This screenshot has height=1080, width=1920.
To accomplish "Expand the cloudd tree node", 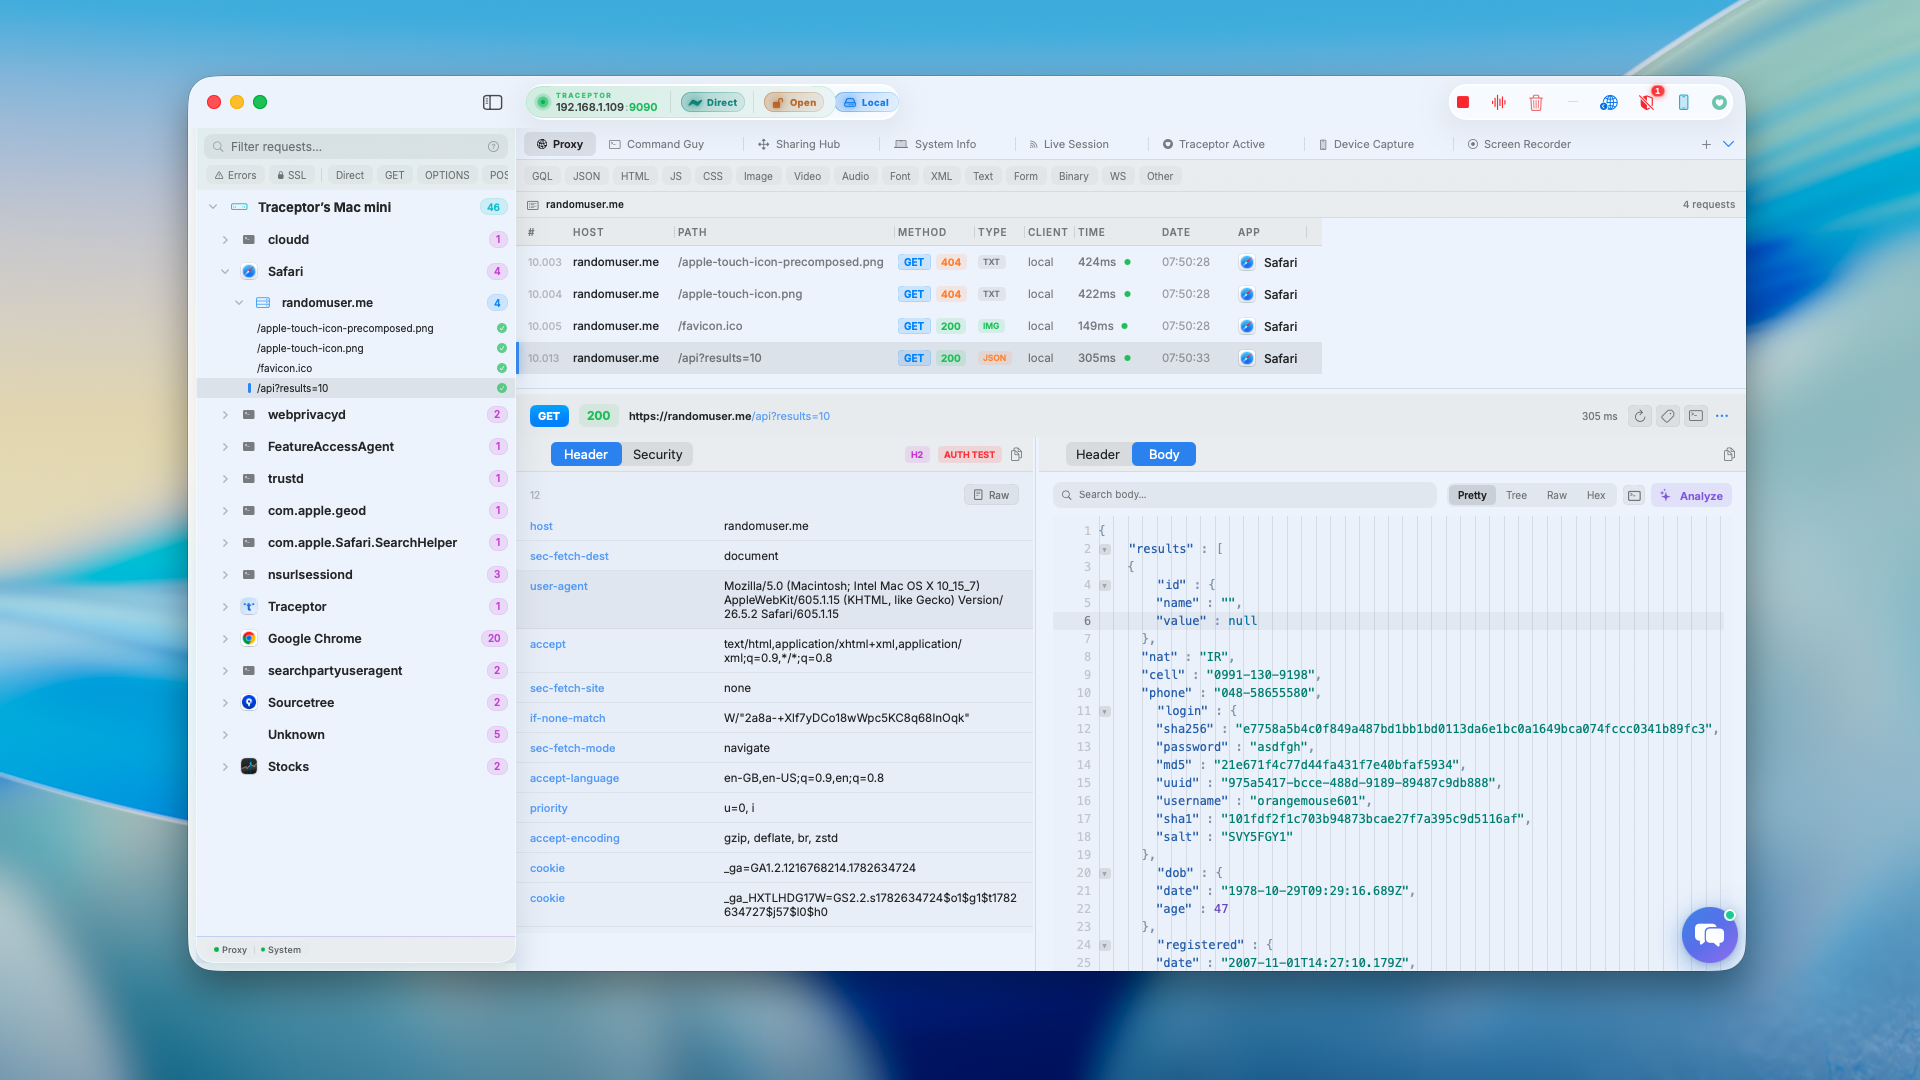I will click(x=225, y=240).
